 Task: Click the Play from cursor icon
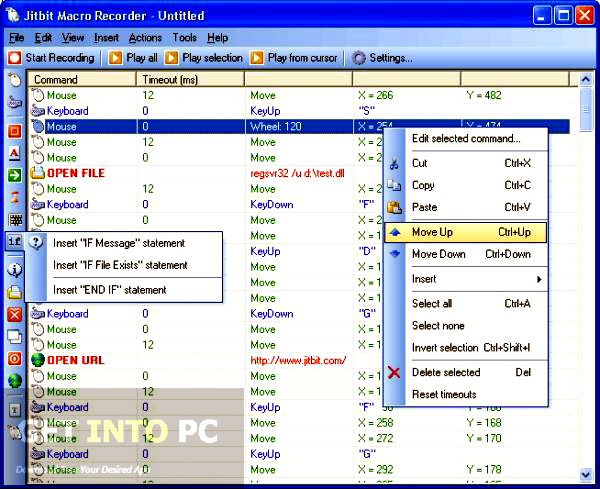(257, 58)
